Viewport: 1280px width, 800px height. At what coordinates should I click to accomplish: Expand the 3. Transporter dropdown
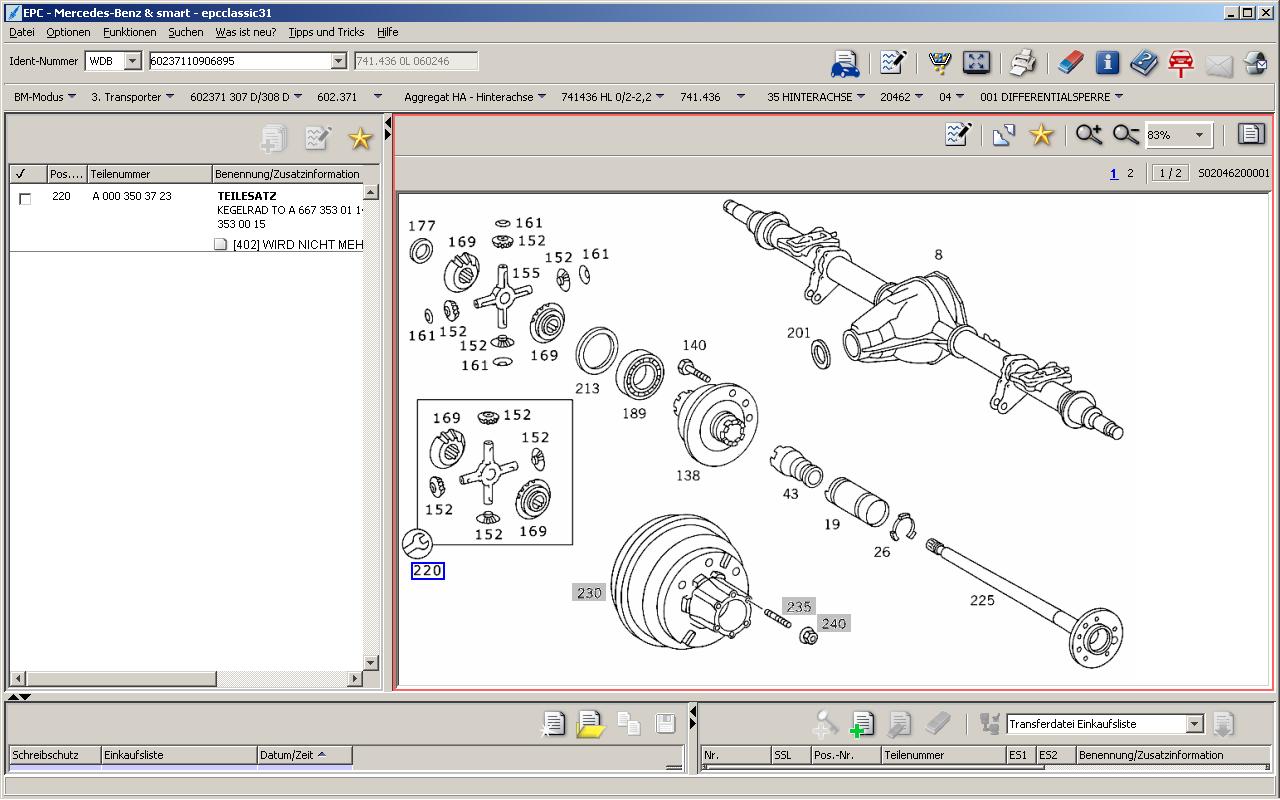pos(170,97)
